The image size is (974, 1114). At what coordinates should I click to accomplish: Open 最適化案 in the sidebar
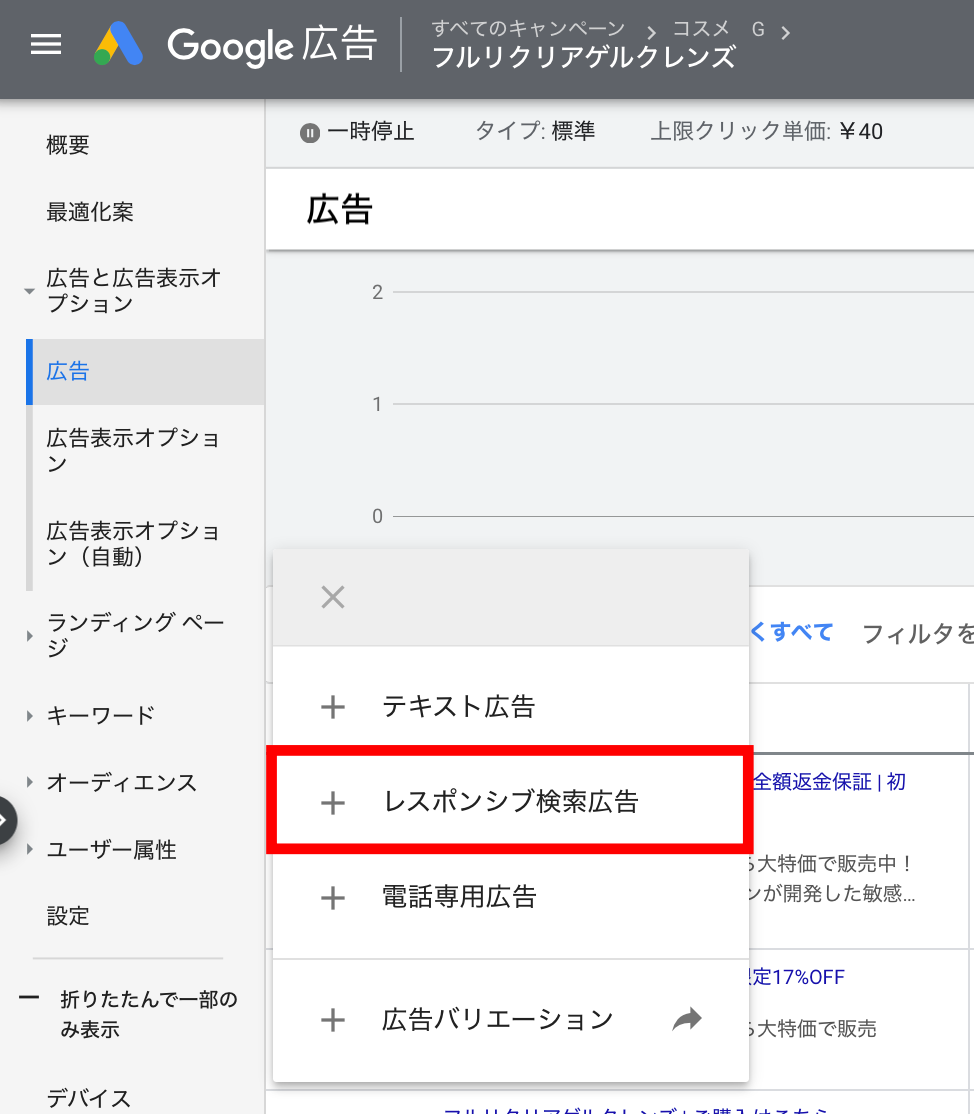coord(90,212)
